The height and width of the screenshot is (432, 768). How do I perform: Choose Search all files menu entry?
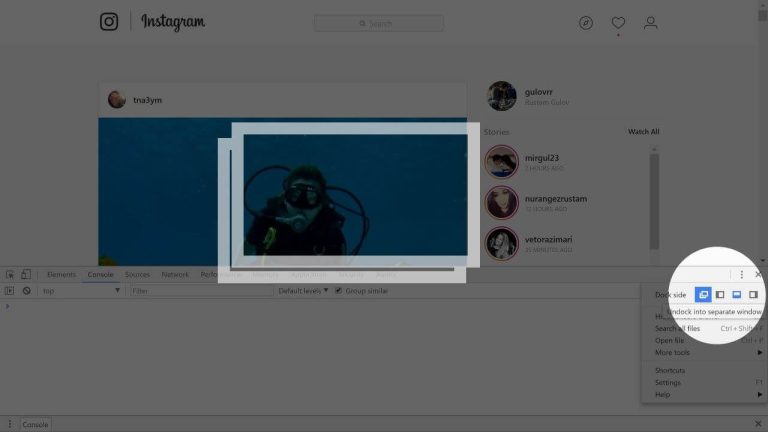tap(703, 329)
